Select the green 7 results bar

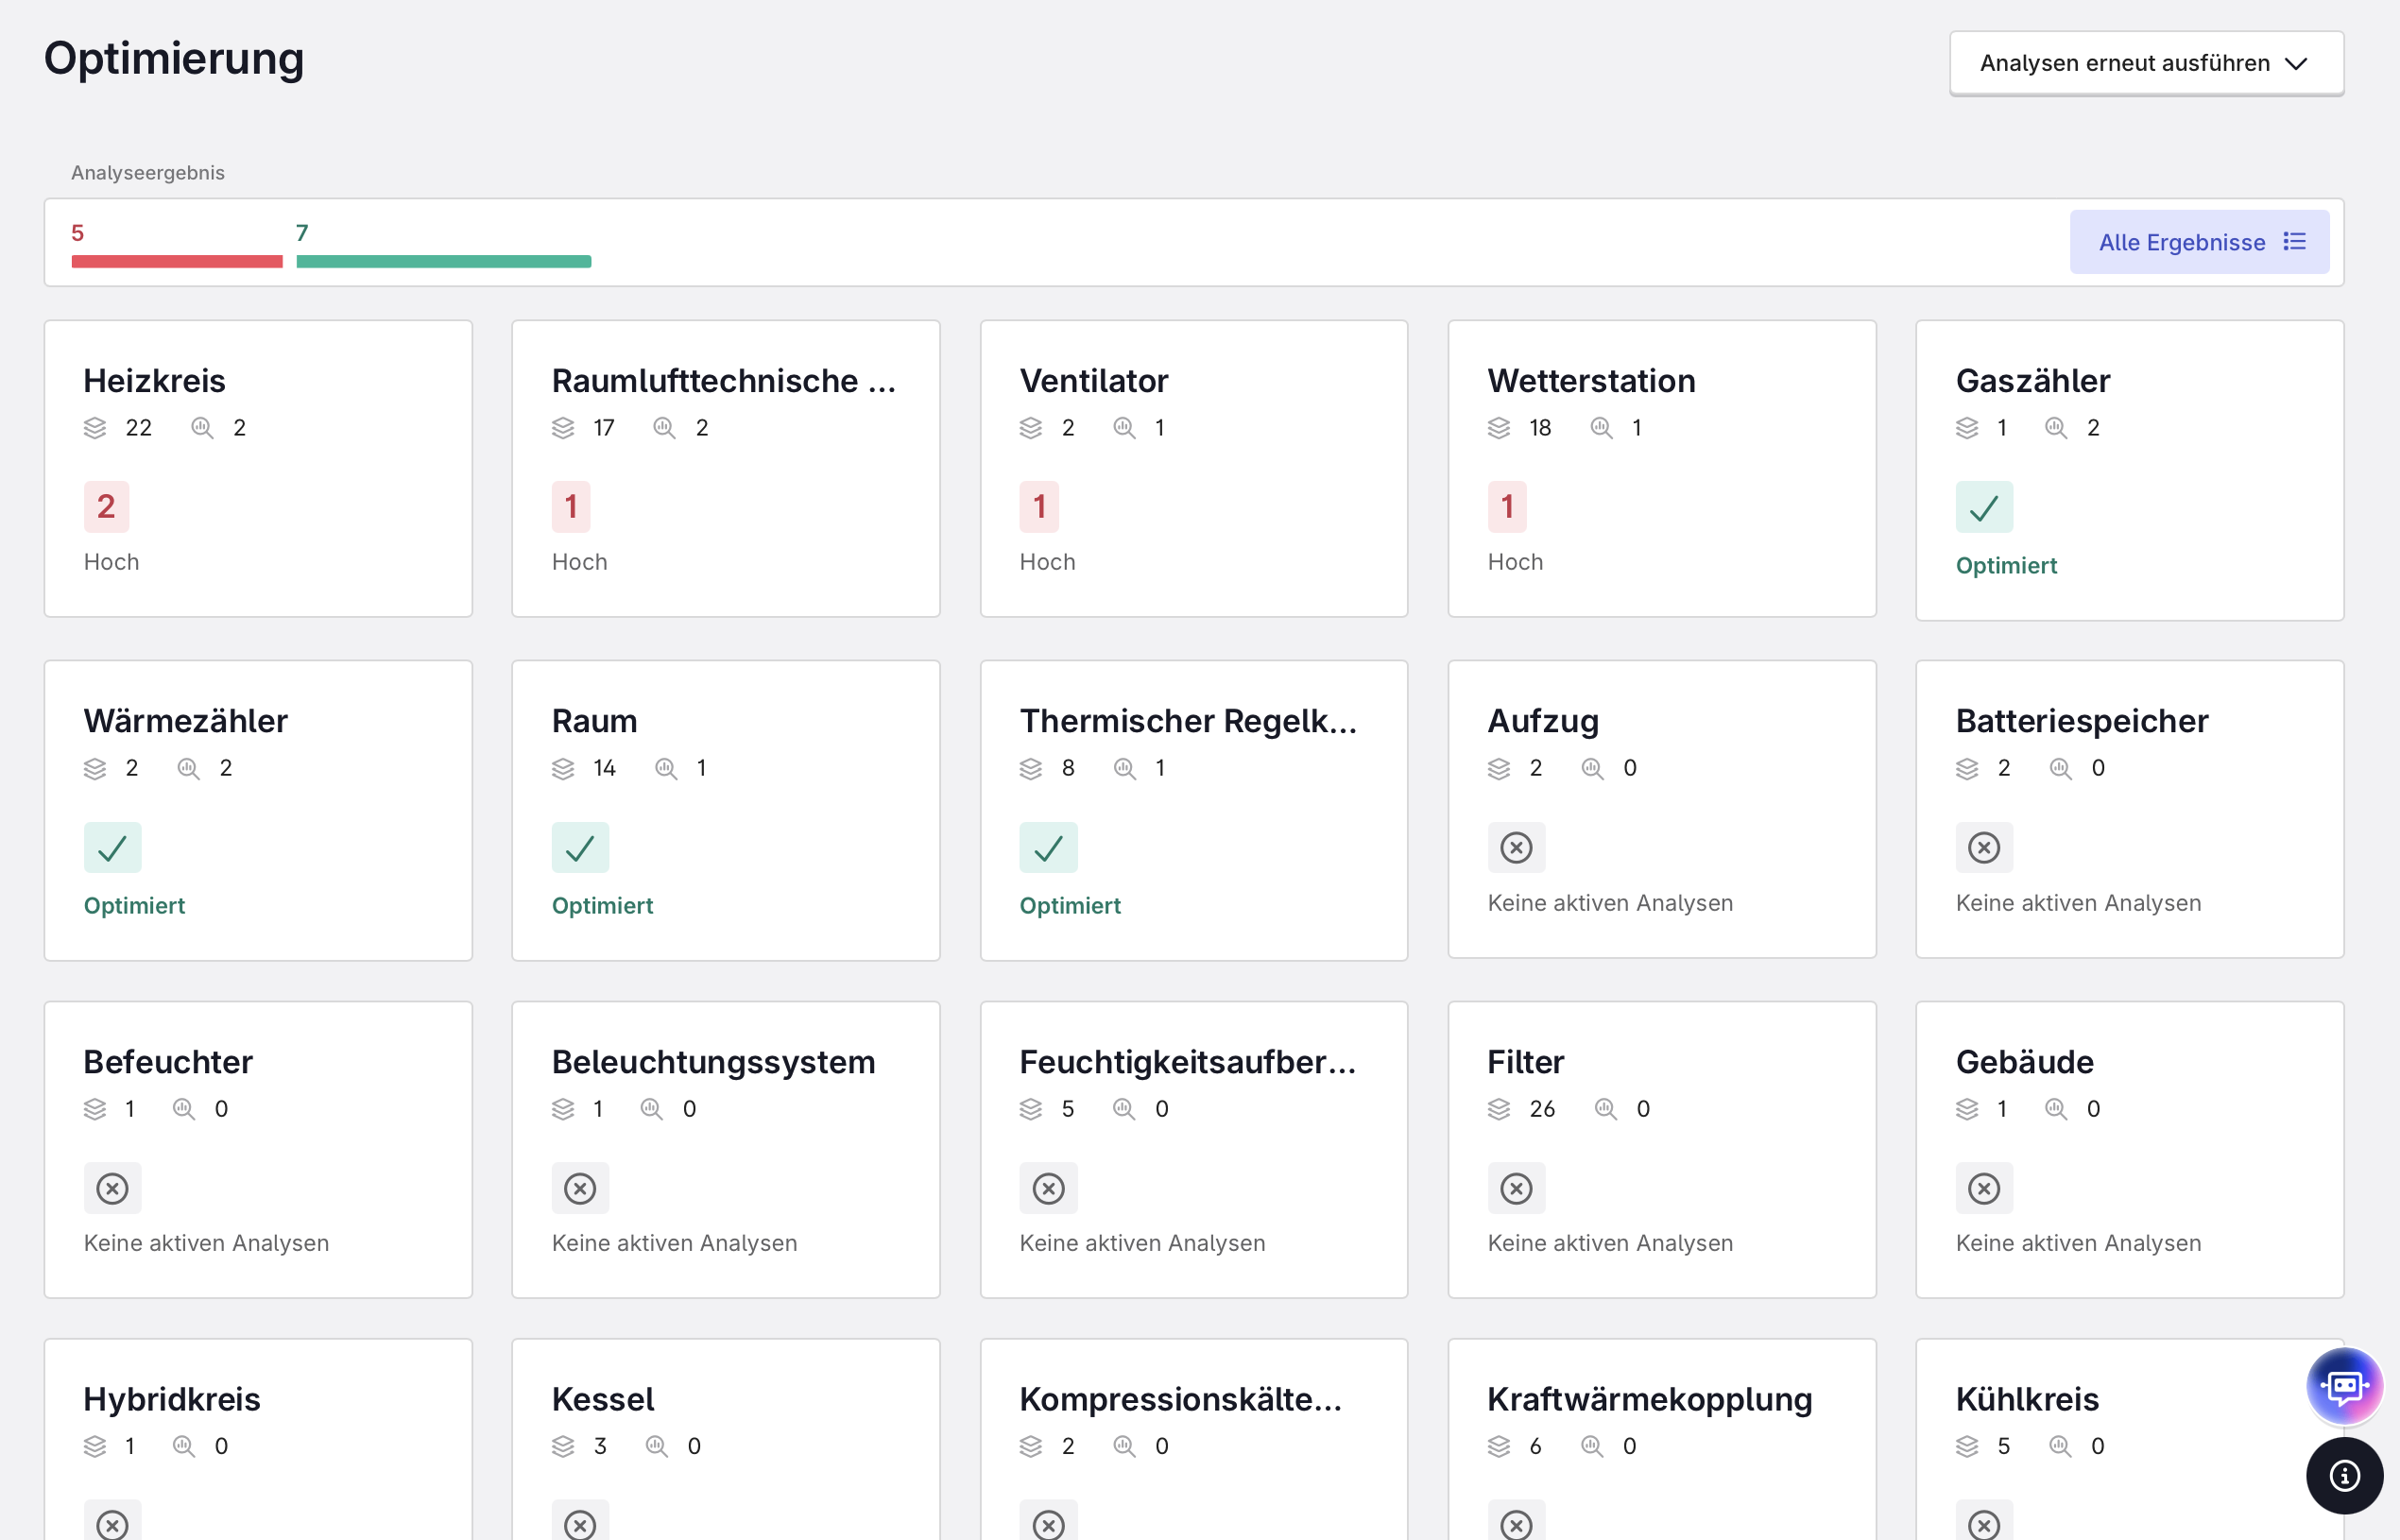point(444,261)
